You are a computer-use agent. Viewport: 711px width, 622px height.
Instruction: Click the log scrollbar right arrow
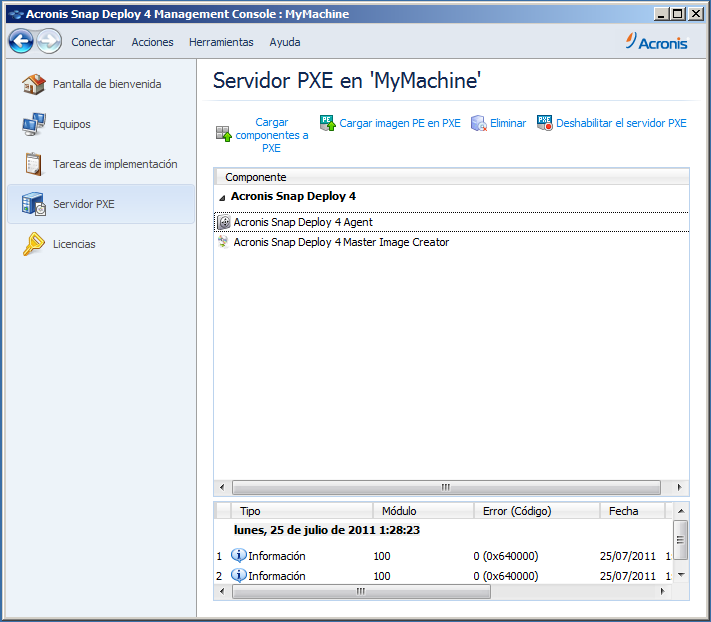[662, 591]
